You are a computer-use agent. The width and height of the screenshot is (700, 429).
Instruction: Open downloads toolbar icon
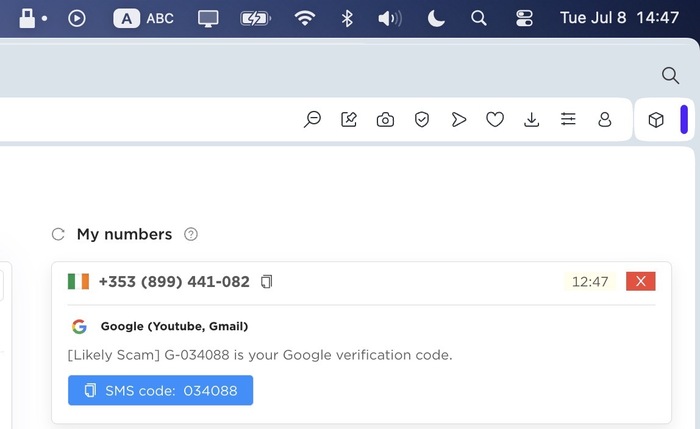pos(532,120)
